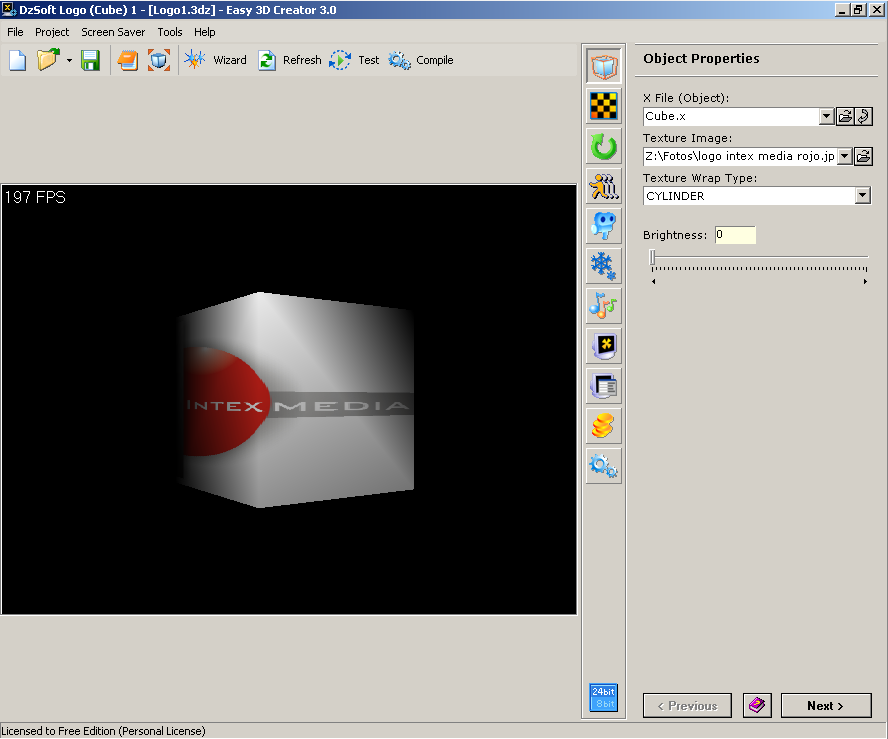The width and height of the screenshot is (888, 739).
Task: Open the music notes sound settings icon
Action: click(x=604, y=306)
